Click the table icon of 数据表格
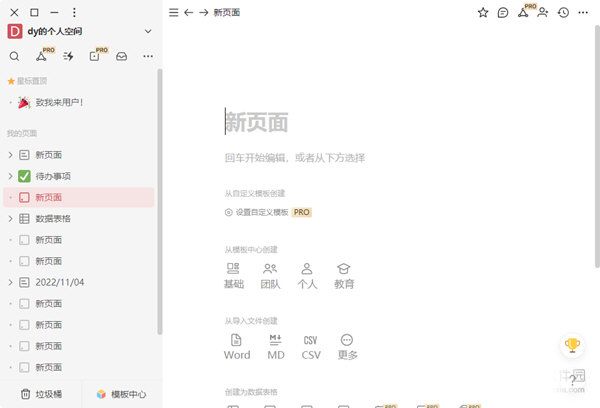This screenshot has width=600, height=408. 24,219
